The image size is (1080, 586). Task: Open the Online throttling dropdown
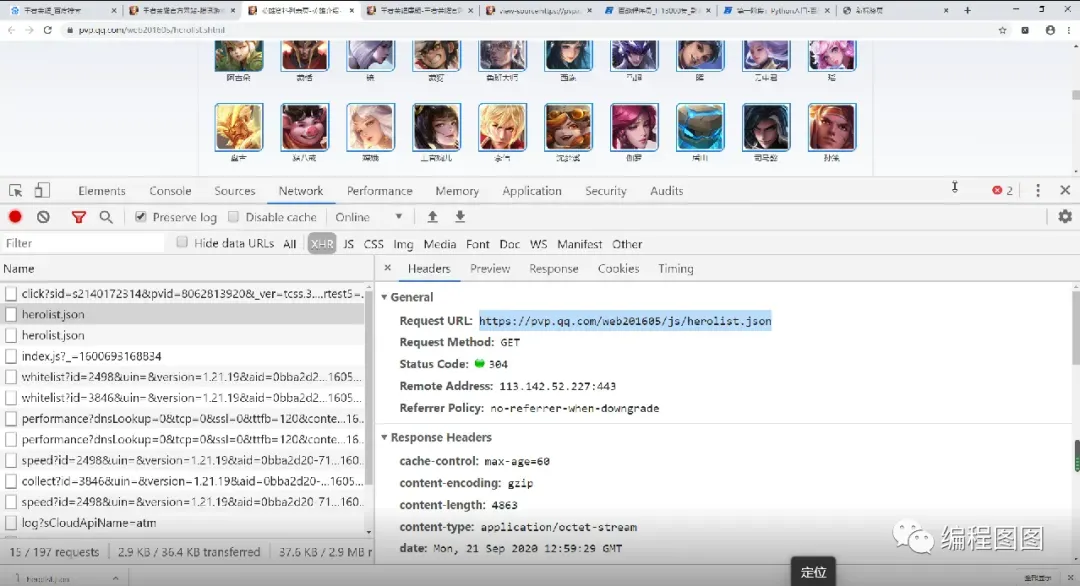pos(368,217)
